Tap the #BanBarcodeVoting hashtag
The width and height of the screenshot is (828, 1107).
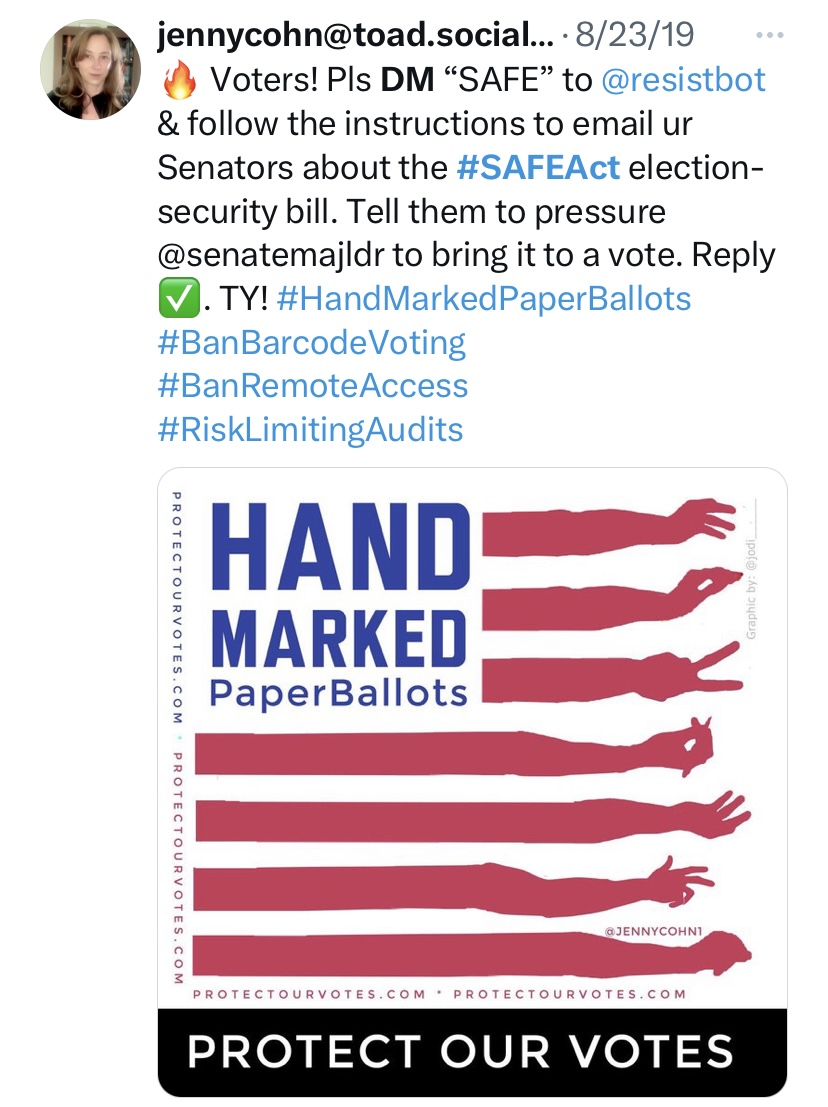[x=312, y=342]
